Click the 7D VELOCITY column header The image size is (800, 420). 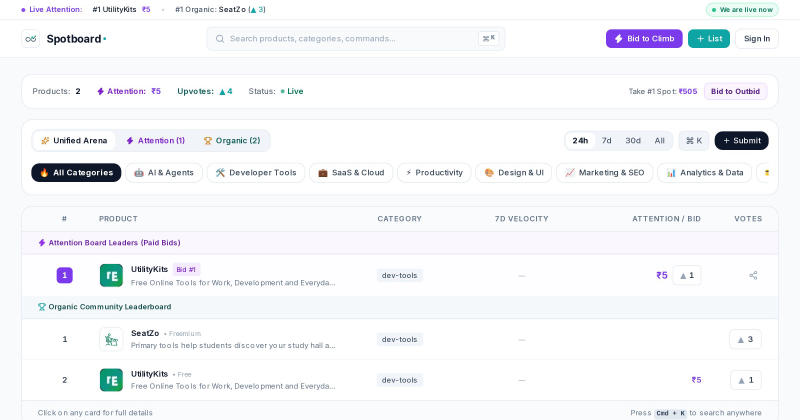tap(521, 219)
